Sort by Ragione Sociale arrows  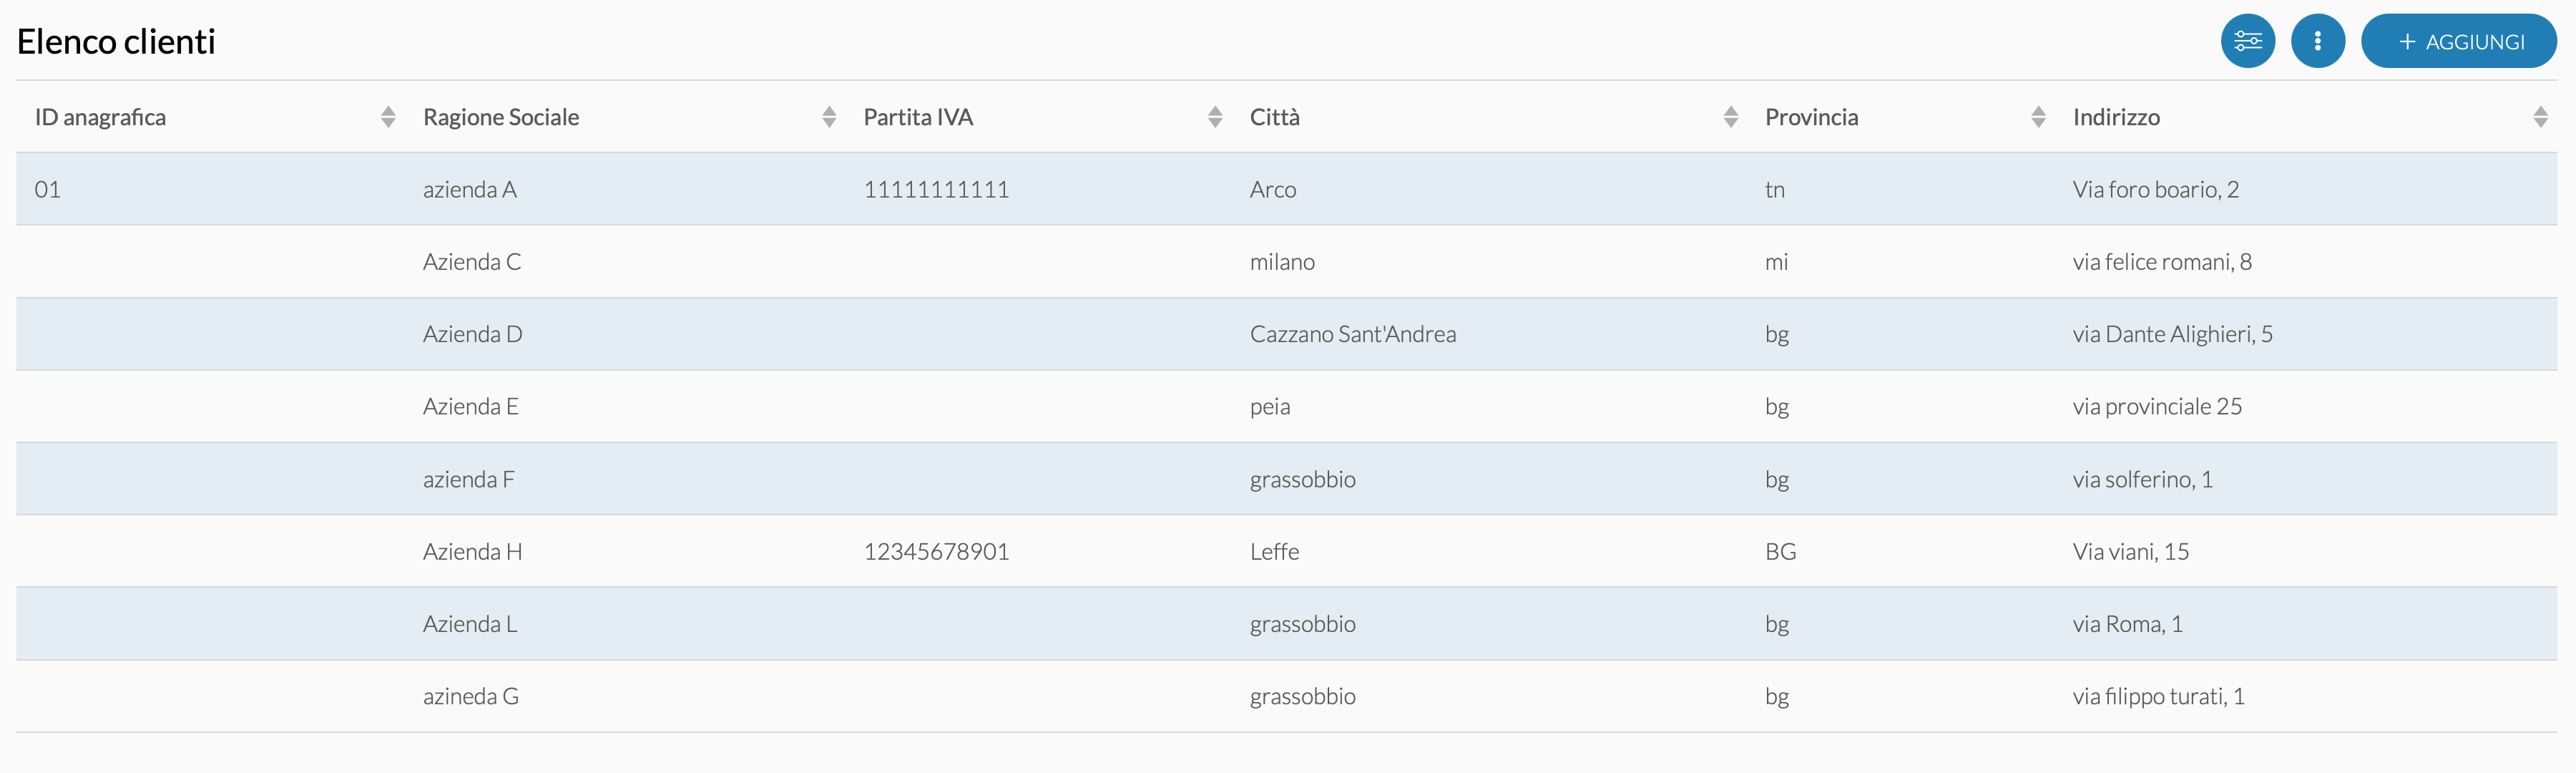829,117
